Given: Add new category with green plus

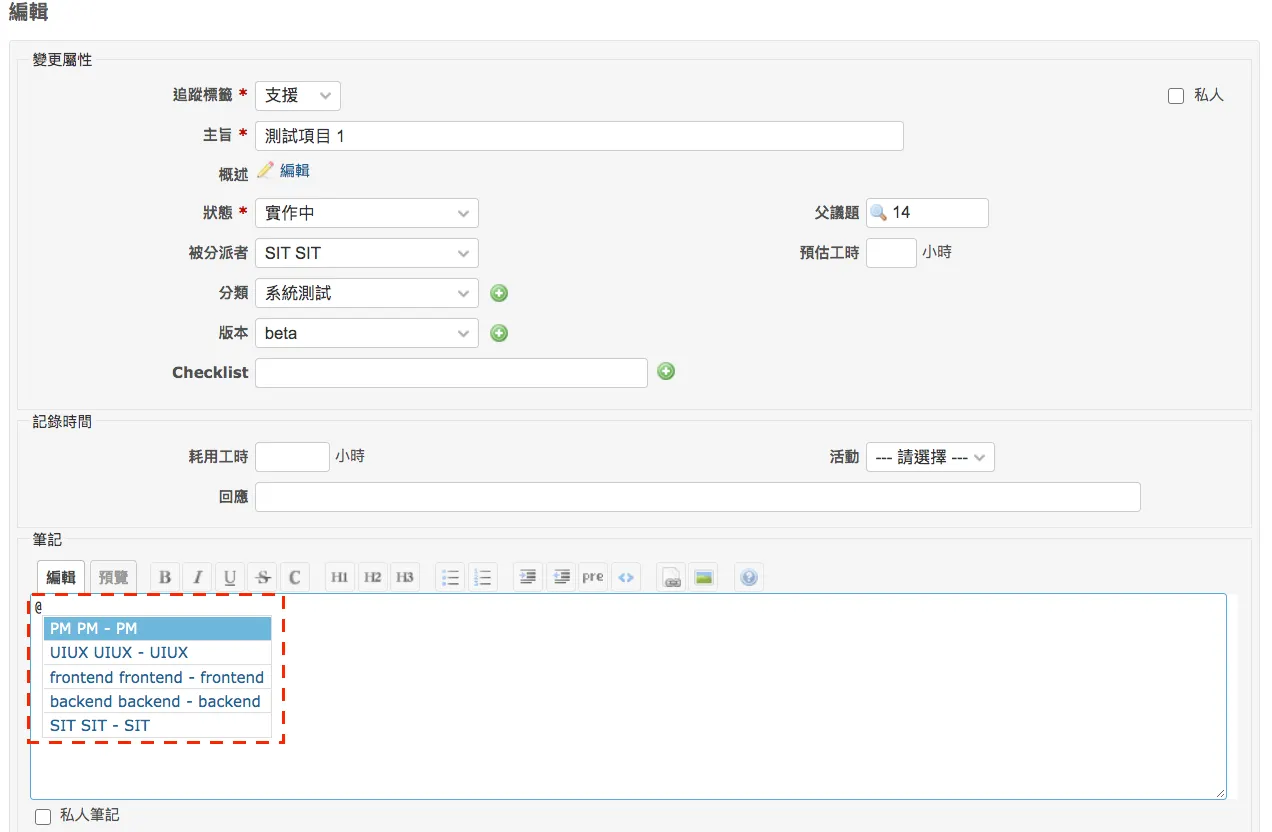Looking at the screenshot, I should [x=499, y=293].
